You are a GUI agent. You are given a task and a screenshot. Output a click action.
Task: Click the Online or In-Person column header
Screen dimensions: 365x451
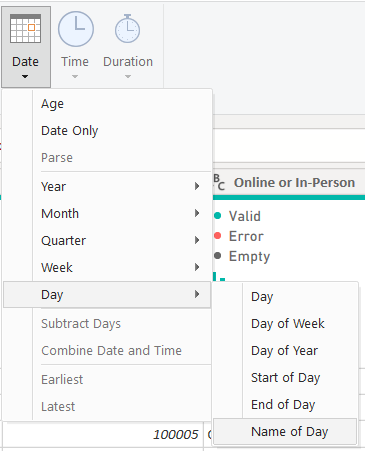289,182
